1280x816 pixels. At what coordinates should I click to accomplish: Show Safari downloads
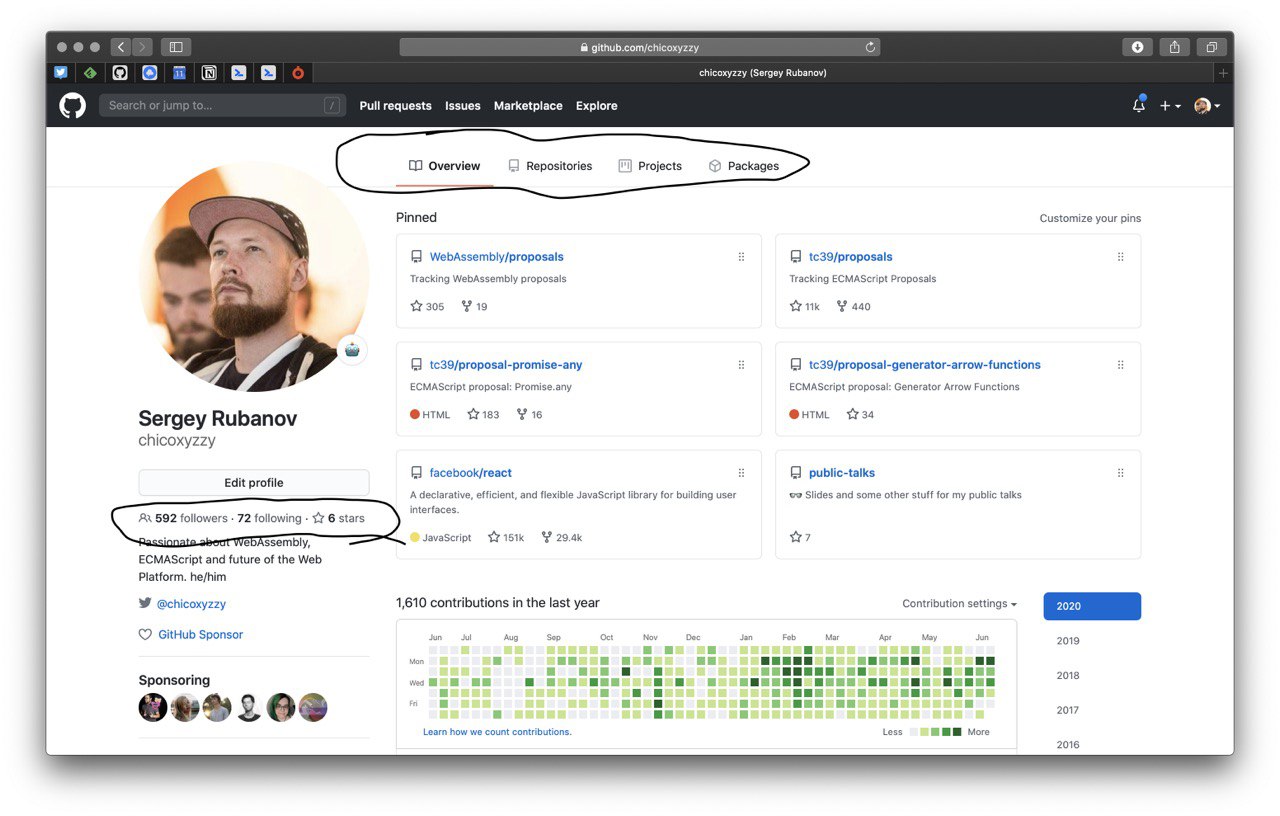tap(1137, 47)
